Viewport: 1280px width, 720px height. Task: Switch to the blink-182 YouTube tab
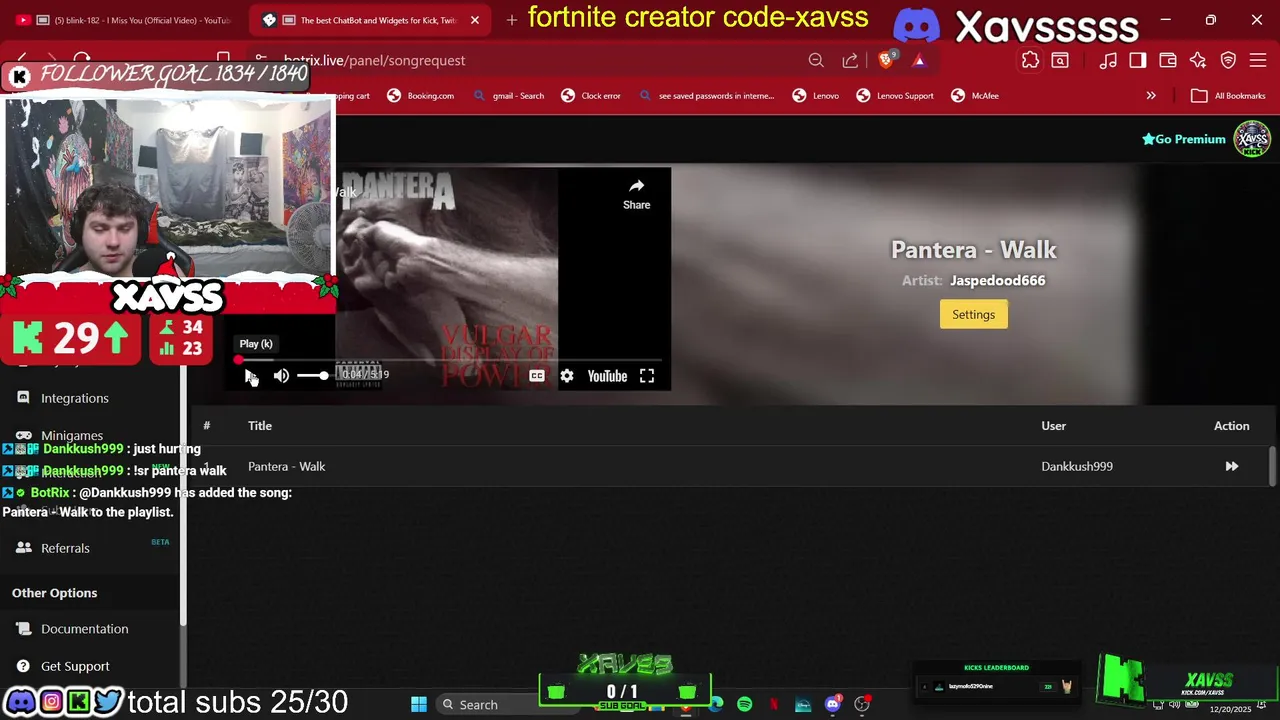click(x=125, y=20)
